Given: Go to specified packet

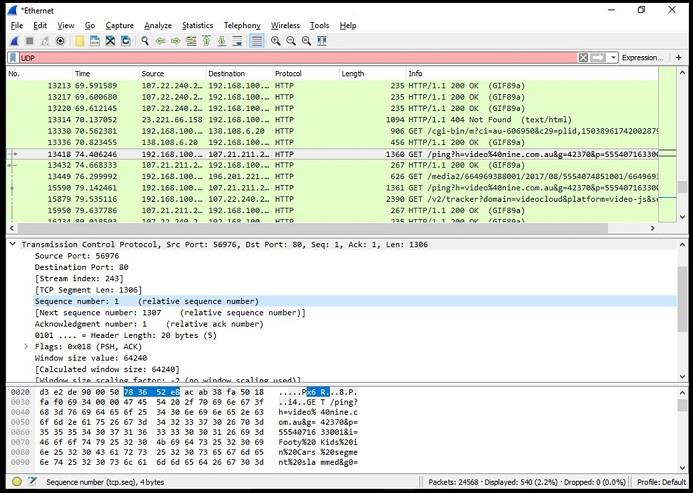Looking at the screenshot, I should click(x=191, y=41).
